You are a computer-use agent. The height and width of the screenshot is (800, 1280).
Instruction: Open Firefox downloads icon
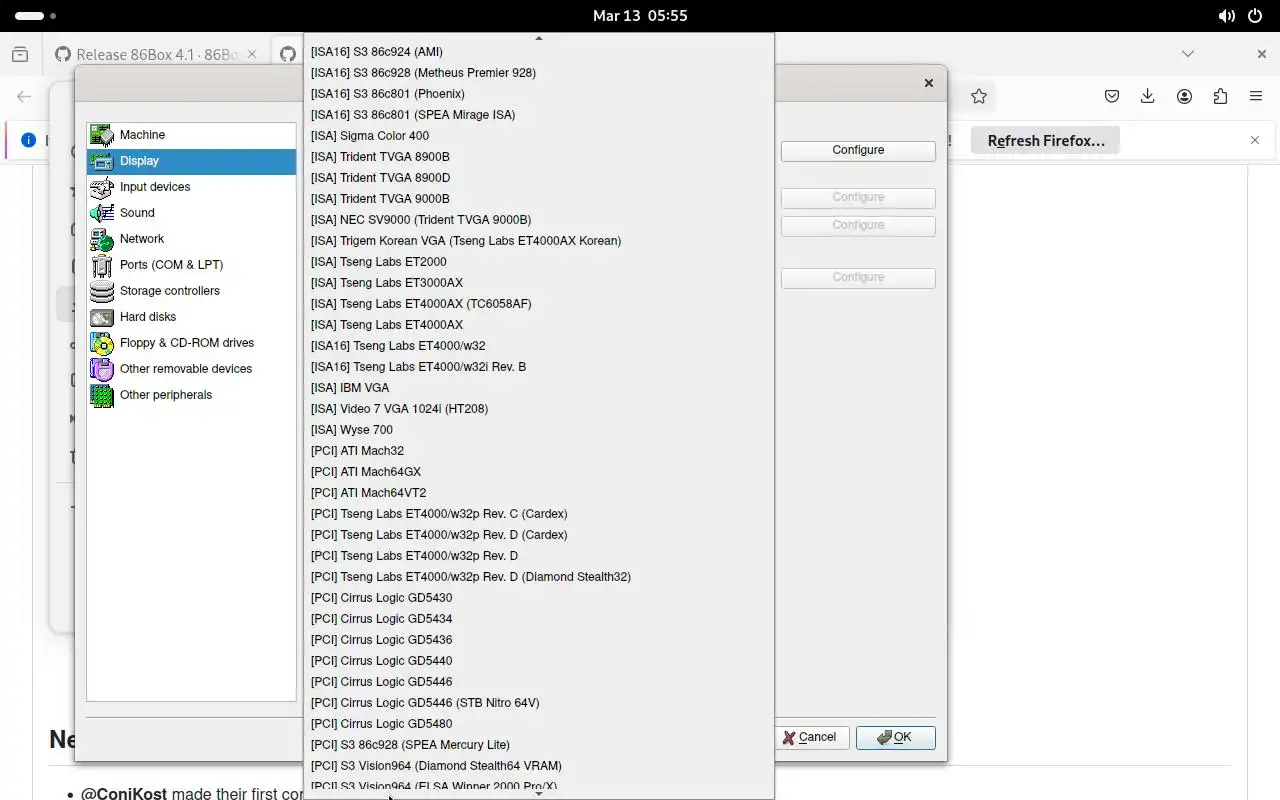[1148, 96]
